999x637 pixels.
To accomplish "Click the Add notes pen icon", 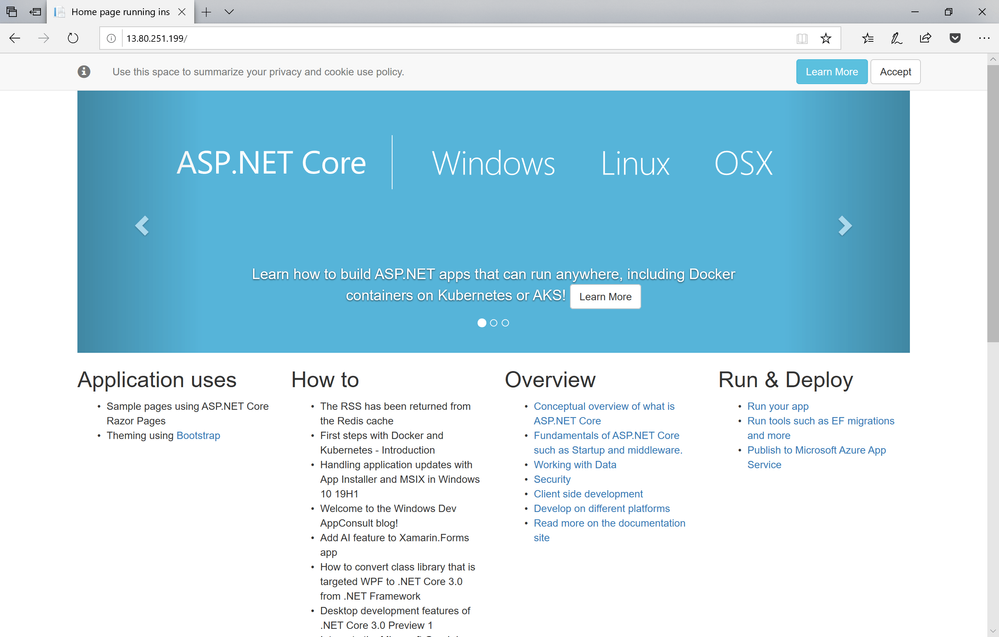I will pyautogui.click(x=896, y=38).
